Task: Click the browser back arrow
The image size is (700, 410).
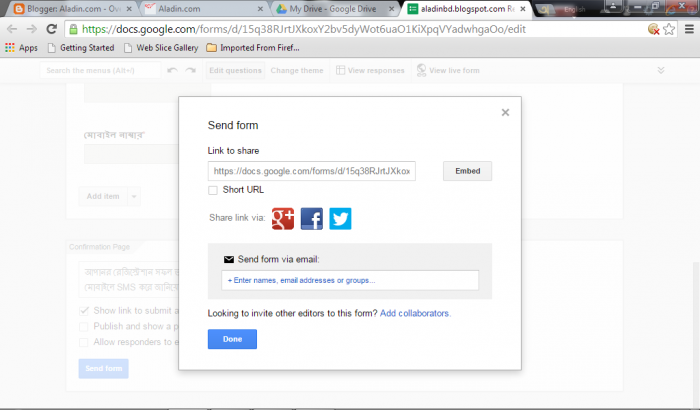Action: pos(12,29)
